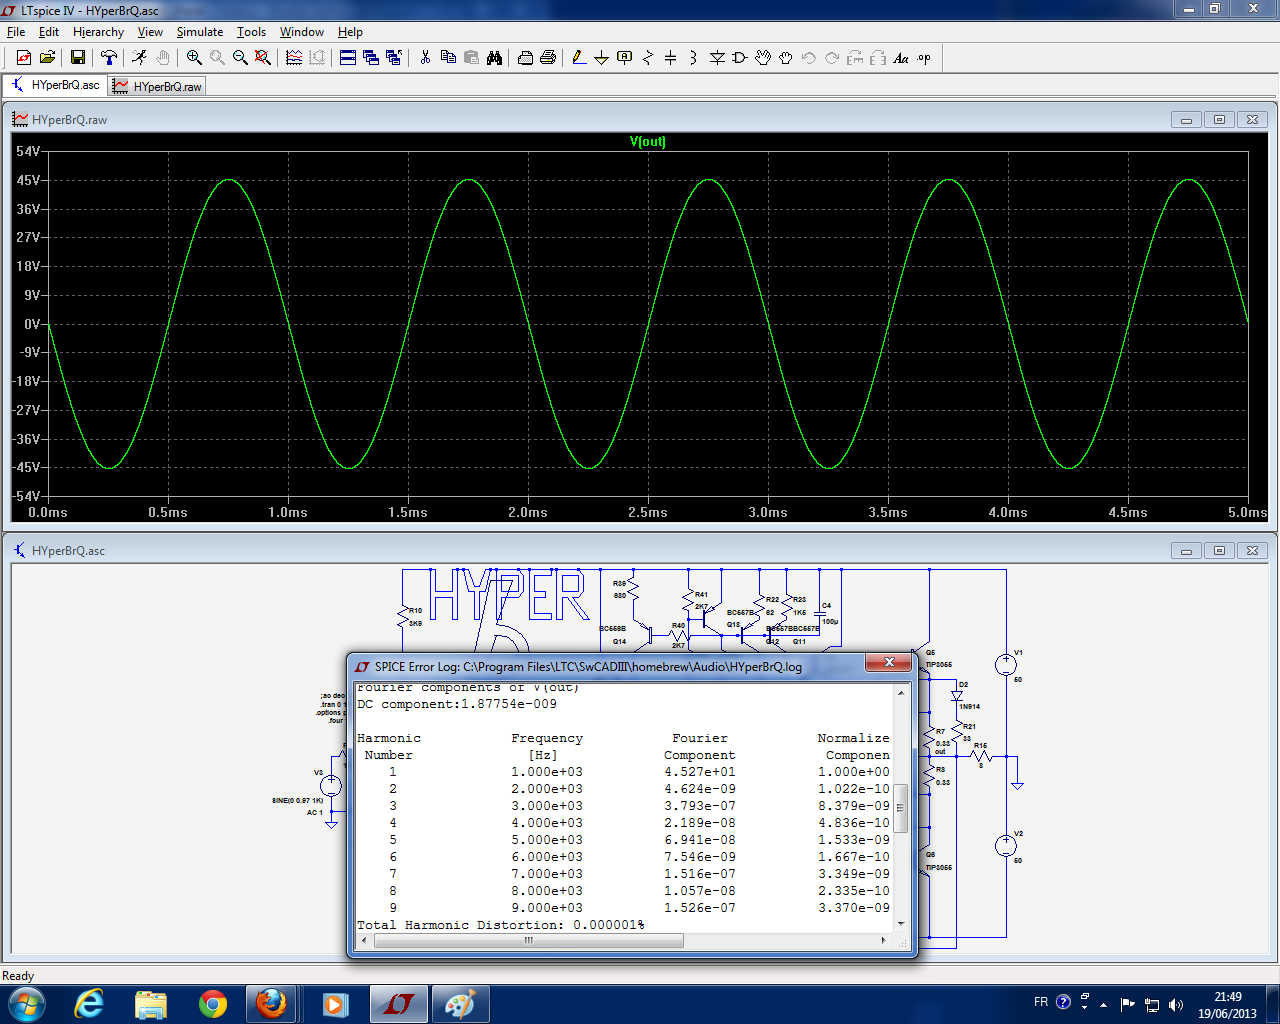
Task: Open the Control Panel hammer icon
Action: coord(109,58)
